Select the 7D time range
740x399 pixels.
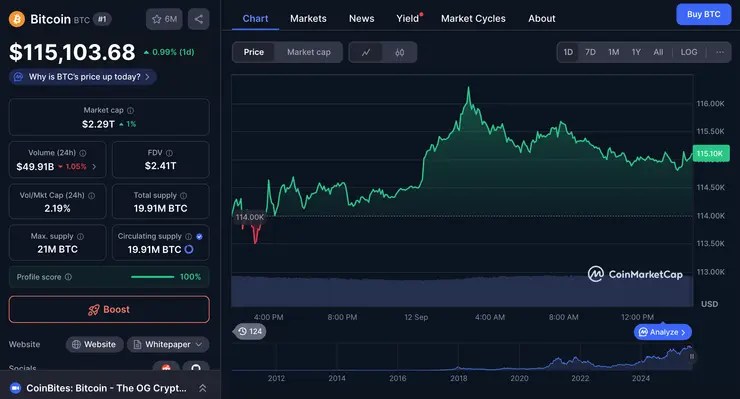pos(590,52)
